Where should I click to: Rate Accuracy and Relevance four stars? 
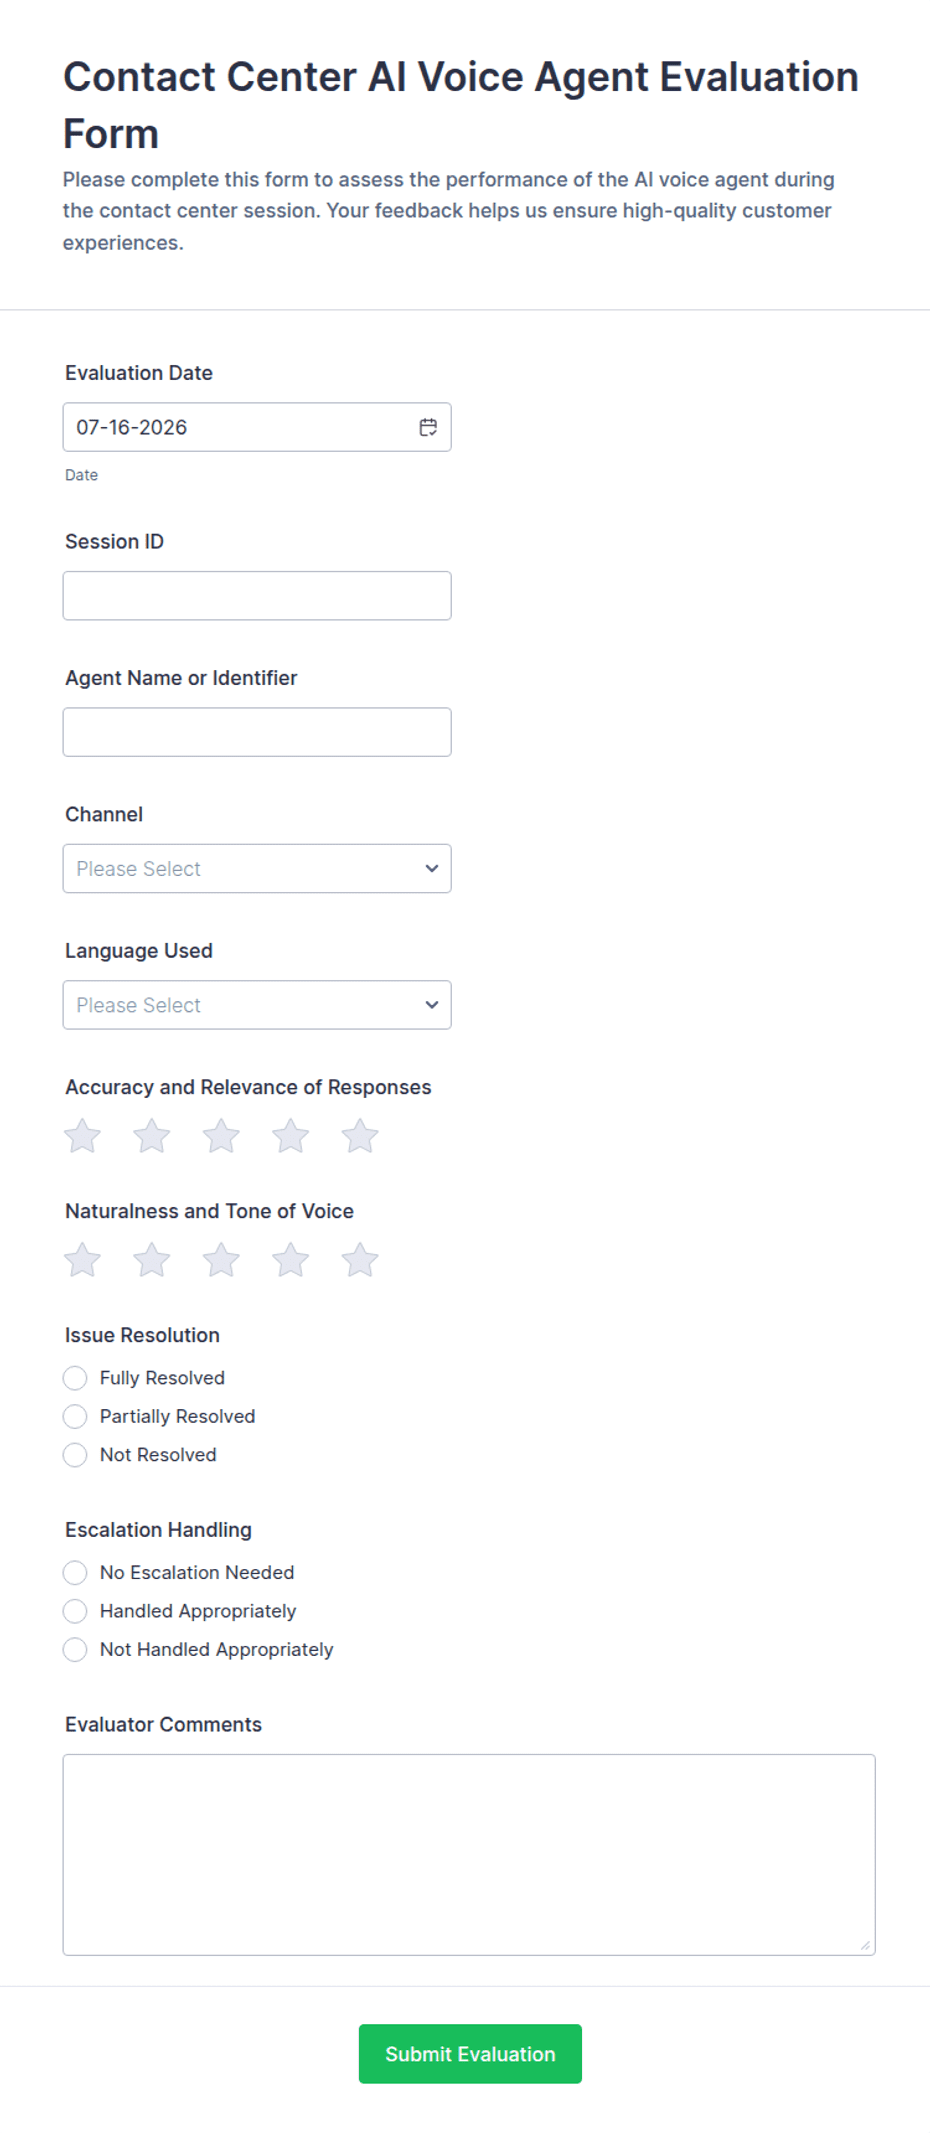(291, 1136)
